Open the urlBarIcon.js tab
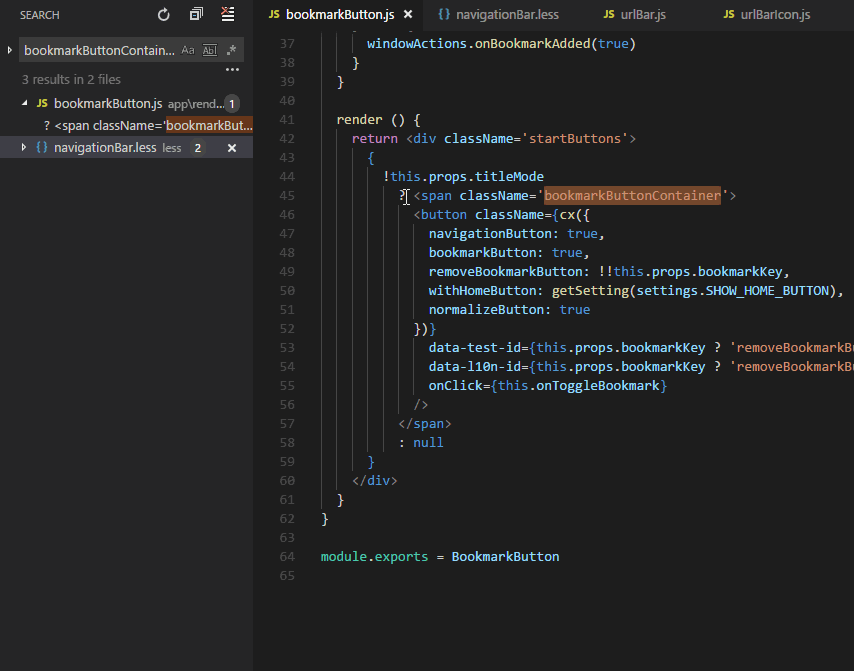This screenshot has width=854, height=671. [x=775, y=15]
